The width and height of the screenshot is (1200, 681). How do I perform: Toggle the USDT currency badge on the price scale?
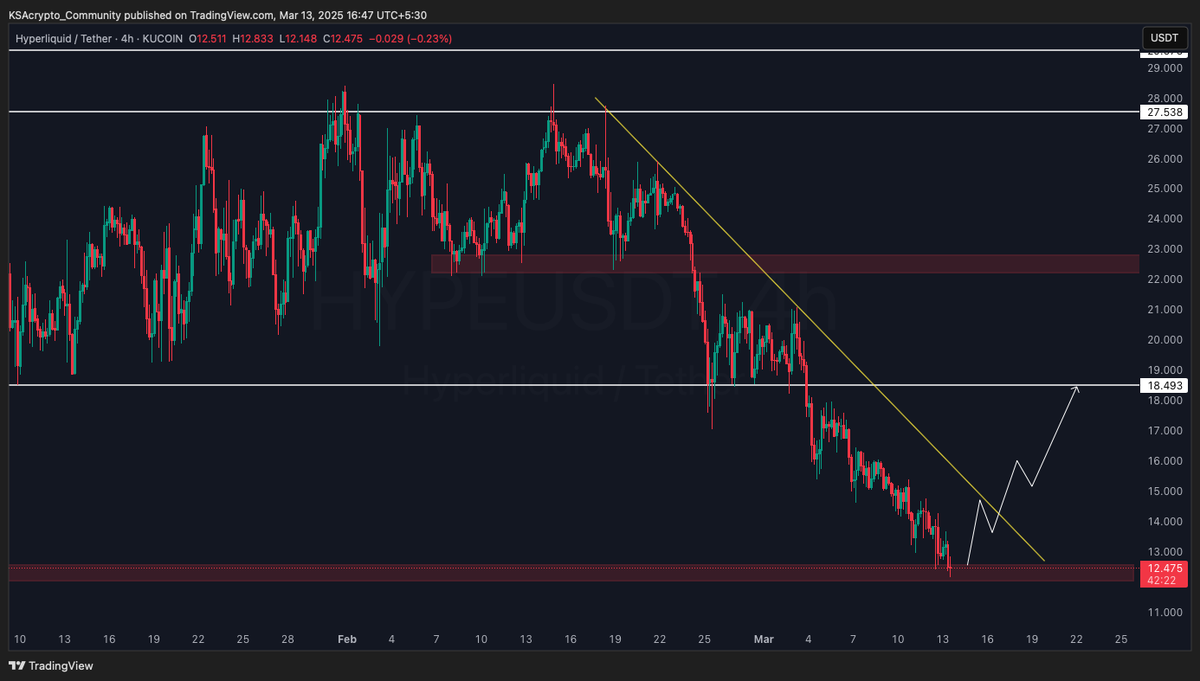1166,38
